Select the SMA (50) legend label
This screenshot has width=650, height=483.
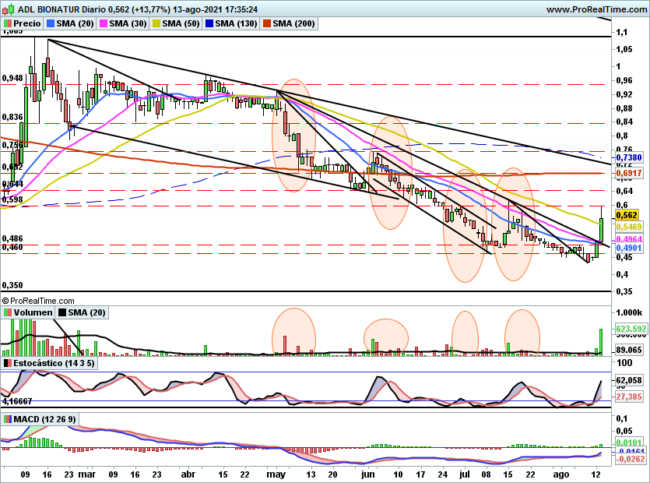(x=181, y=24)
